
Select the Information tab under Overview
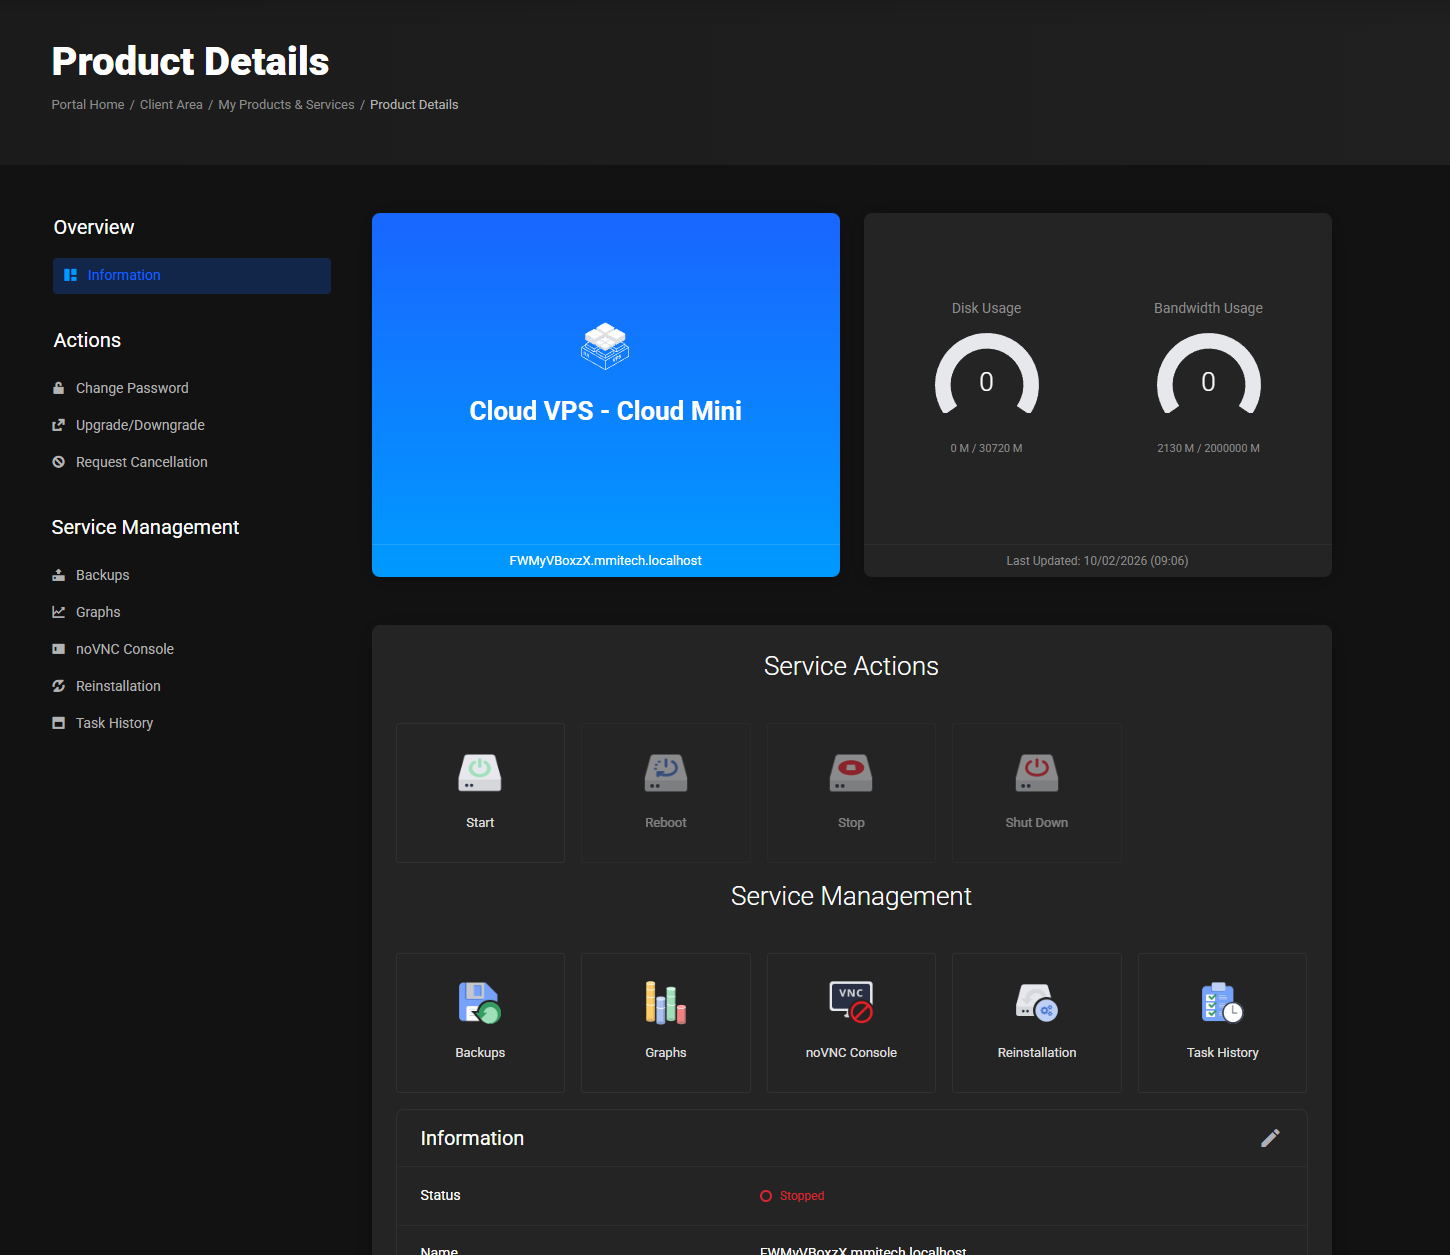(x=123, y=275)
